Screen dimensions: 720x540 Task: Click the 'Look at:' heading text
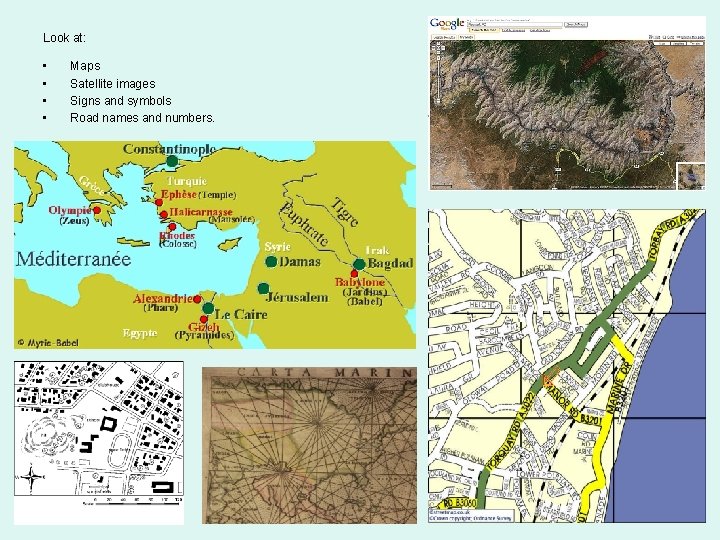64,38
